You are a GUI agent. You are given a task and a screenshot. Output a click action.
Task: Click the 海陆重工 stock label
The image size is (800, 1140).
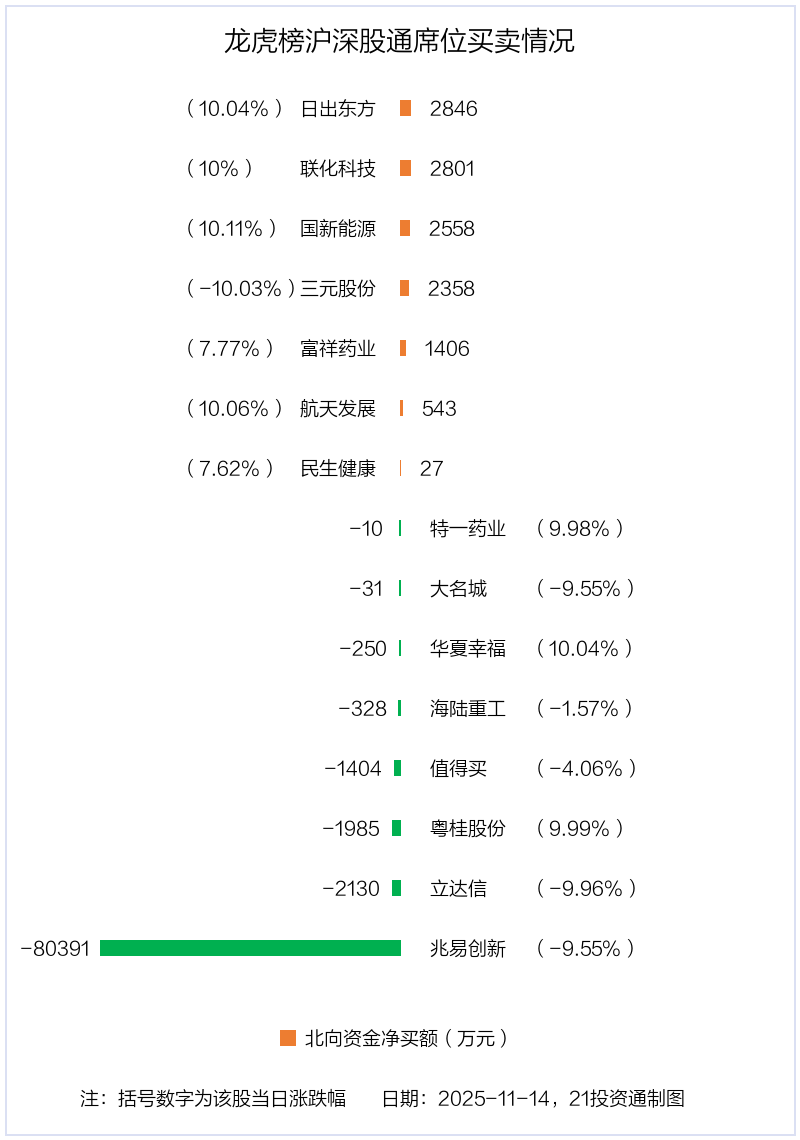pyautogui.click(x=468, y=708)
